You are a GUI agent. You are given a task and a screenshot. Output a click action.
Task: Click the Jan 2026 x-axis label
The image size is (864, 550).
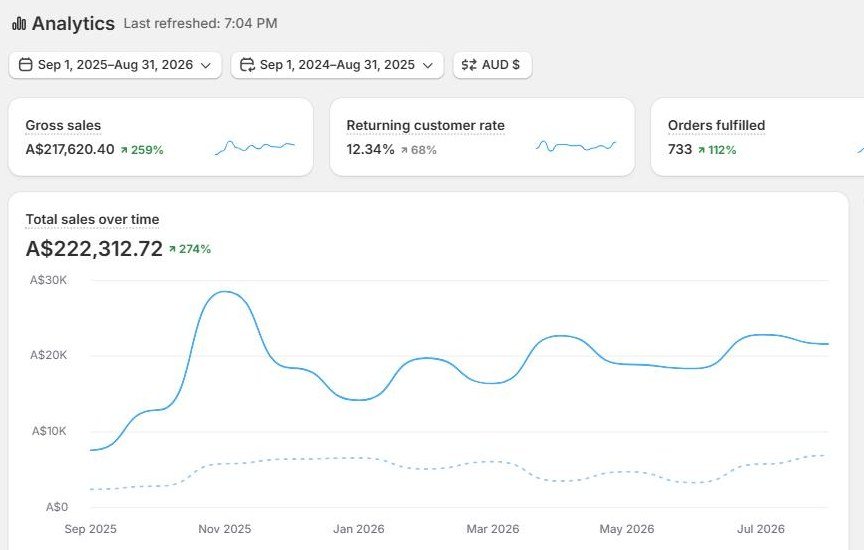[359, 529]
